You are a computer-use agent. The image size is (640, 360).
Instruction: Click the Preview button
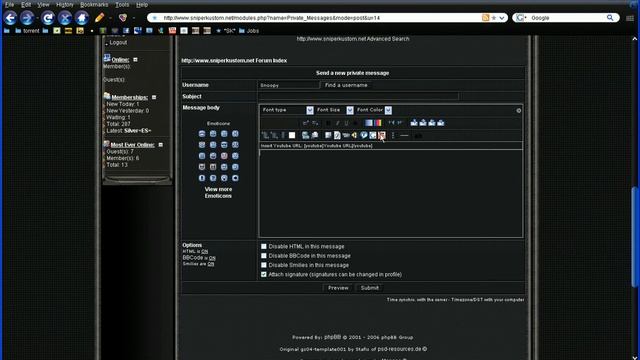click(x=338, y=288)
